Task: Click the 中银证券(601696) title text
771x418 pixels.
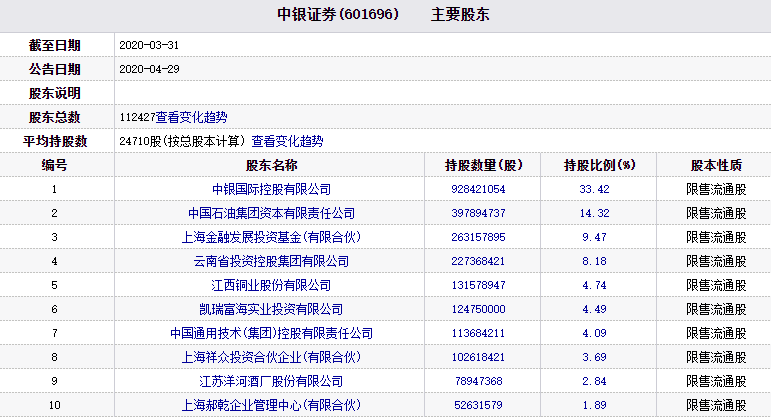Action: [x=338, y=14]
